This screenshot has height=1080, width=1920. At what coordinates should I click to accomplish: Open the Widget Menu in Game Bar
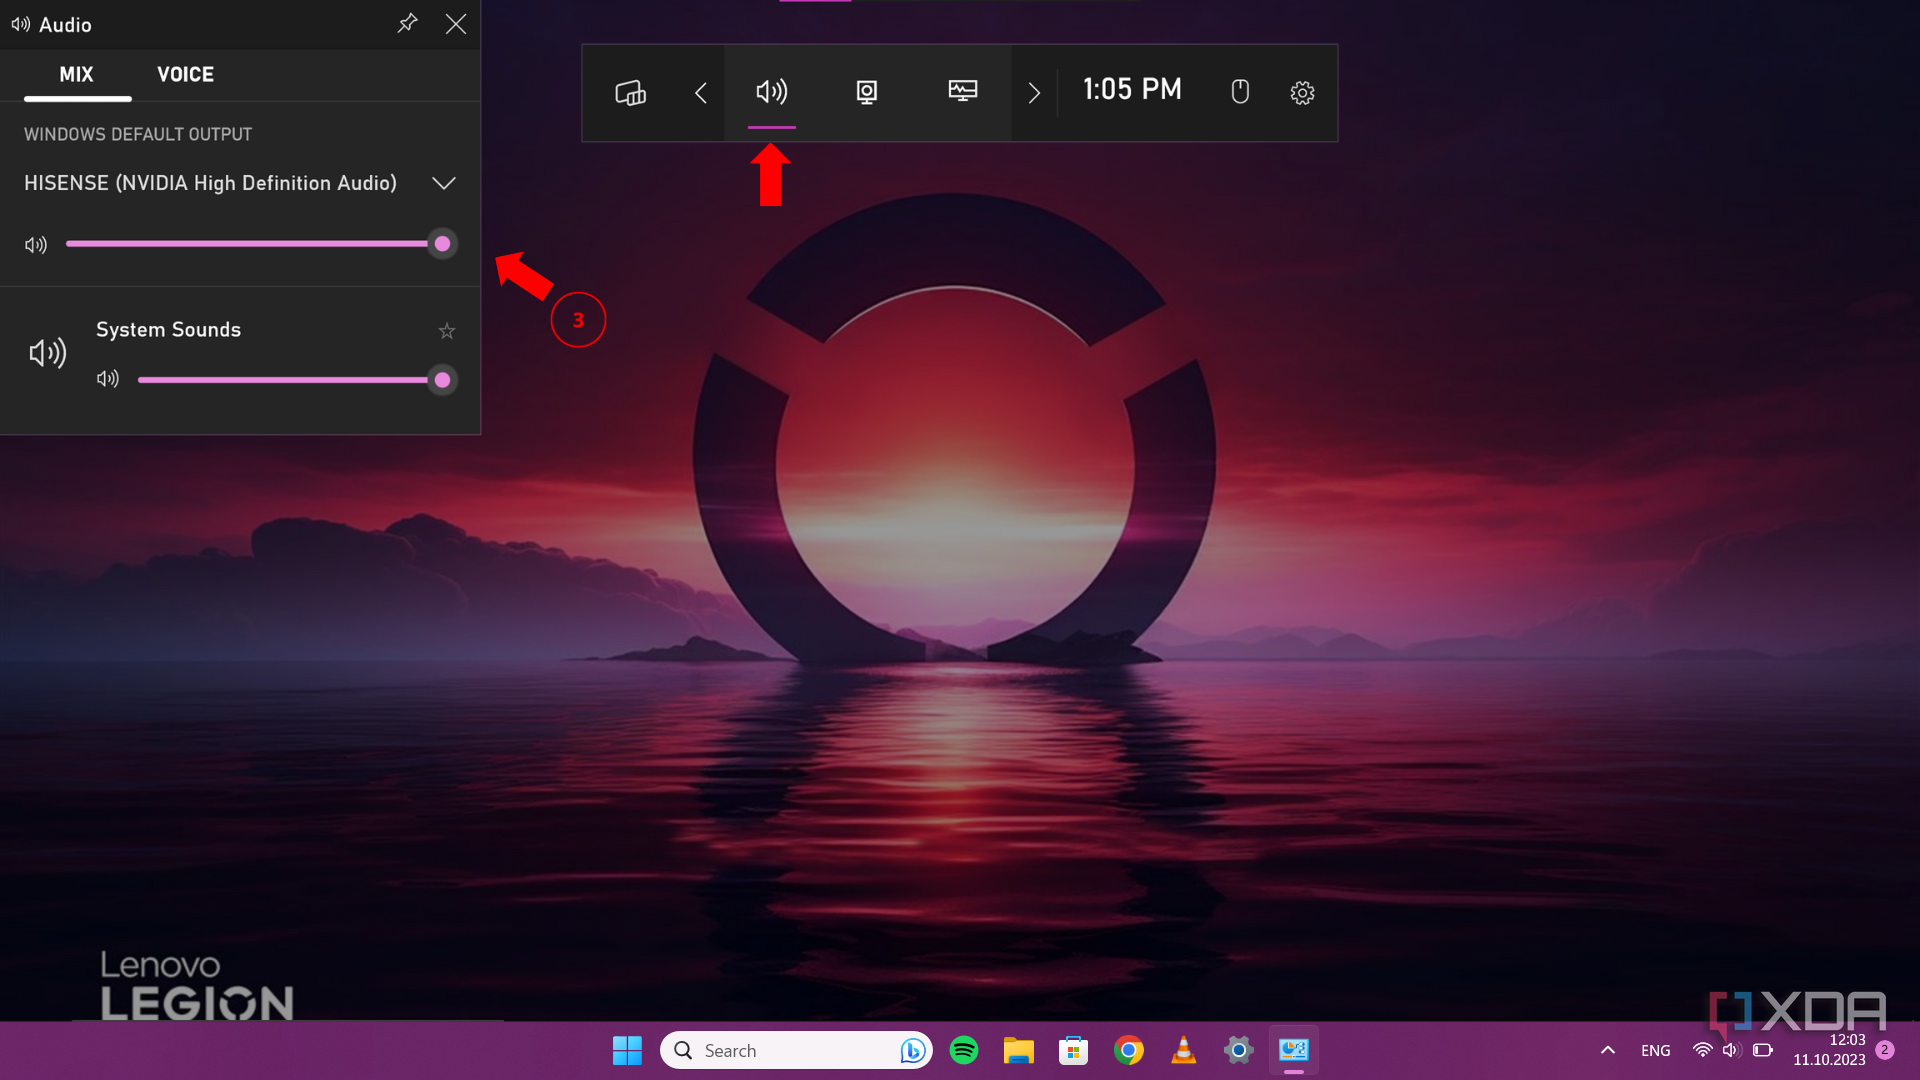[630, 93]
